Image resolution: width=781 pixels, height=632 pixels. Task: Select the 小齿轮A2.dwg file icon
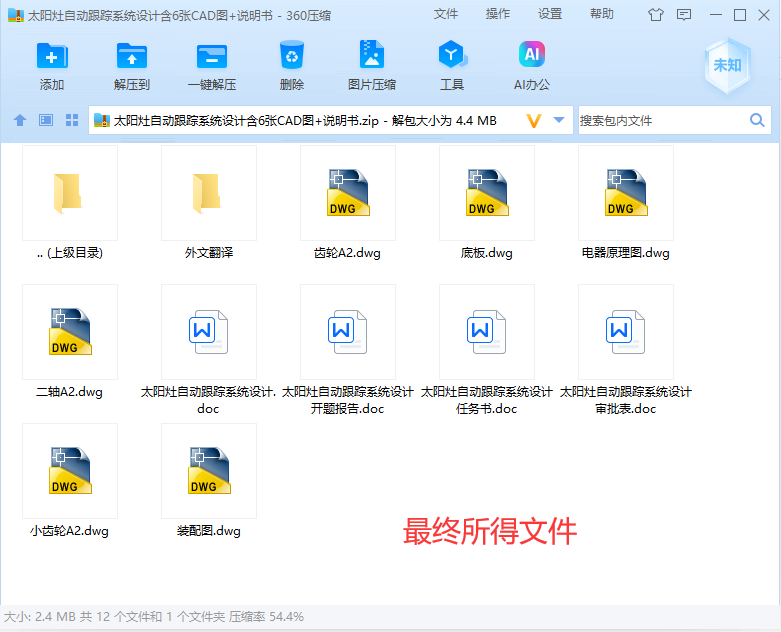pyautogui.click(x=70, y=471)
